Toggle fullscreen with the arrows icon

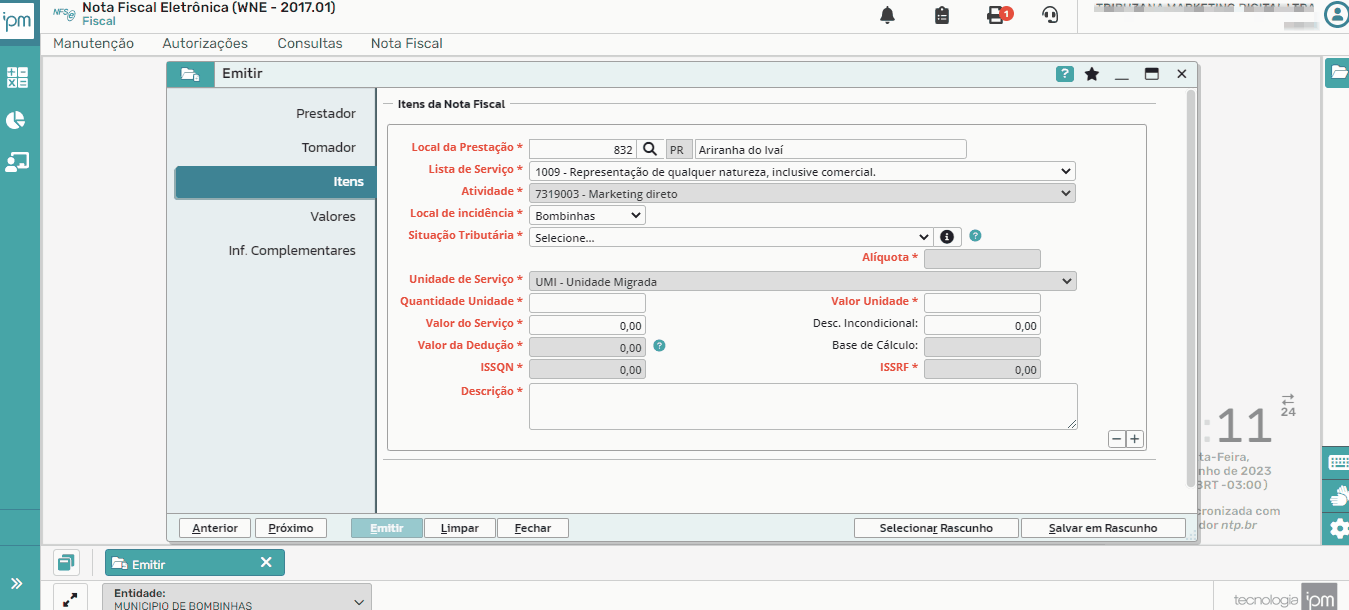click(x=70, y=600)
